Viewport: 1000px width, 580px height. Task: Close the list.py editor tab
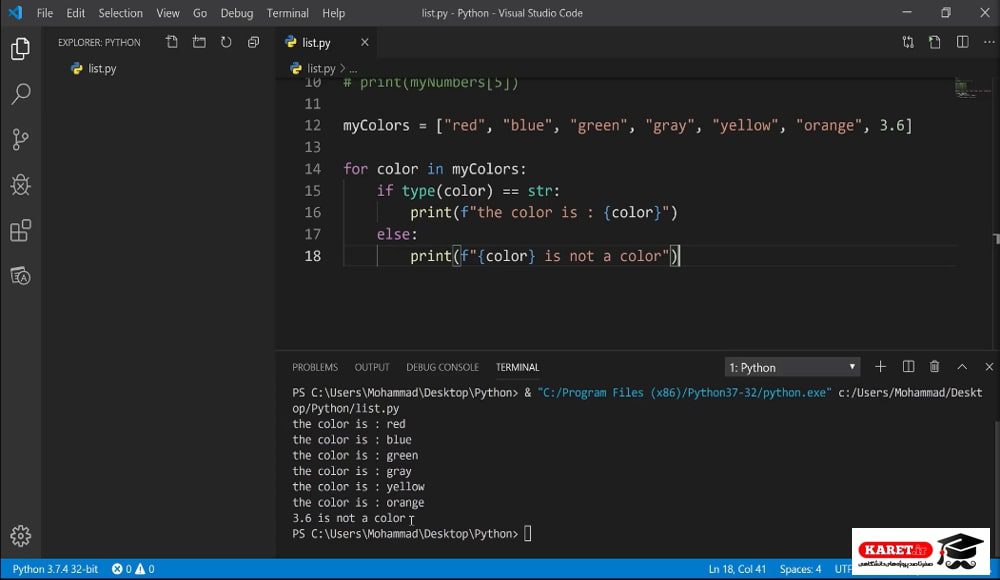tap(365, 42)
